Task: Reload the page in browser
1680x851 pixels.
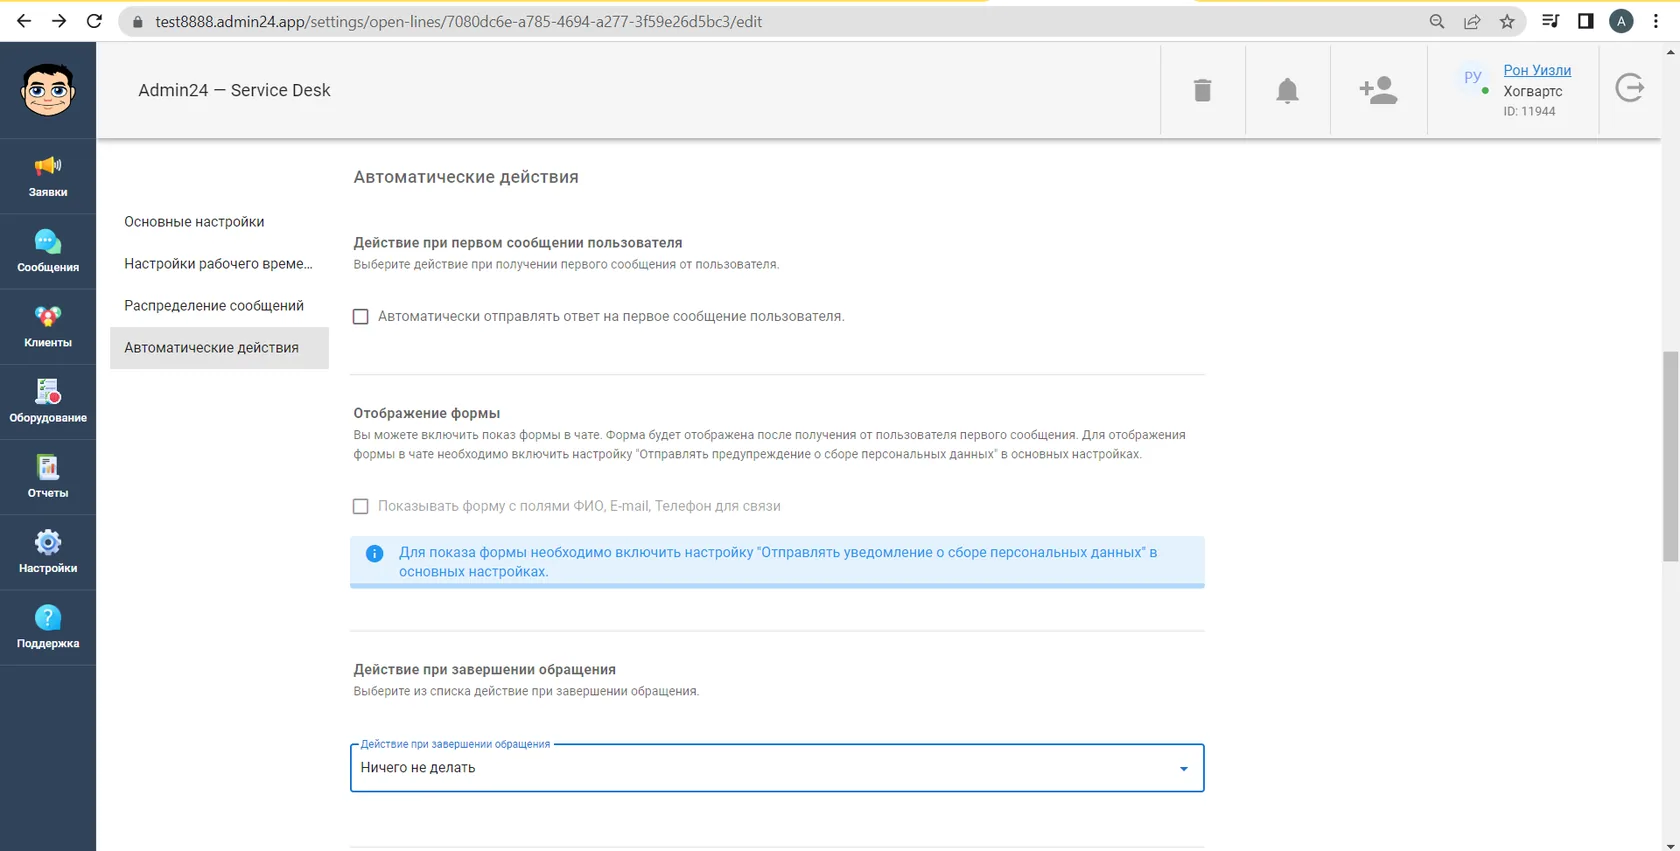Action: [94, 21]
